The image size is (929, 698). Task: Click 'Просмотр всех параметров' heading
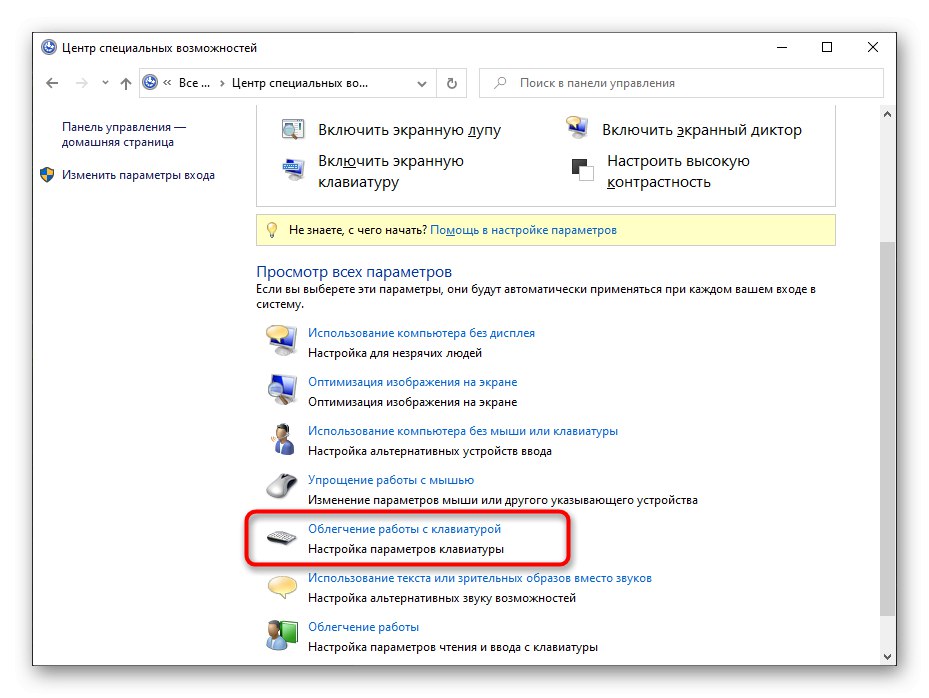[354, 272]
